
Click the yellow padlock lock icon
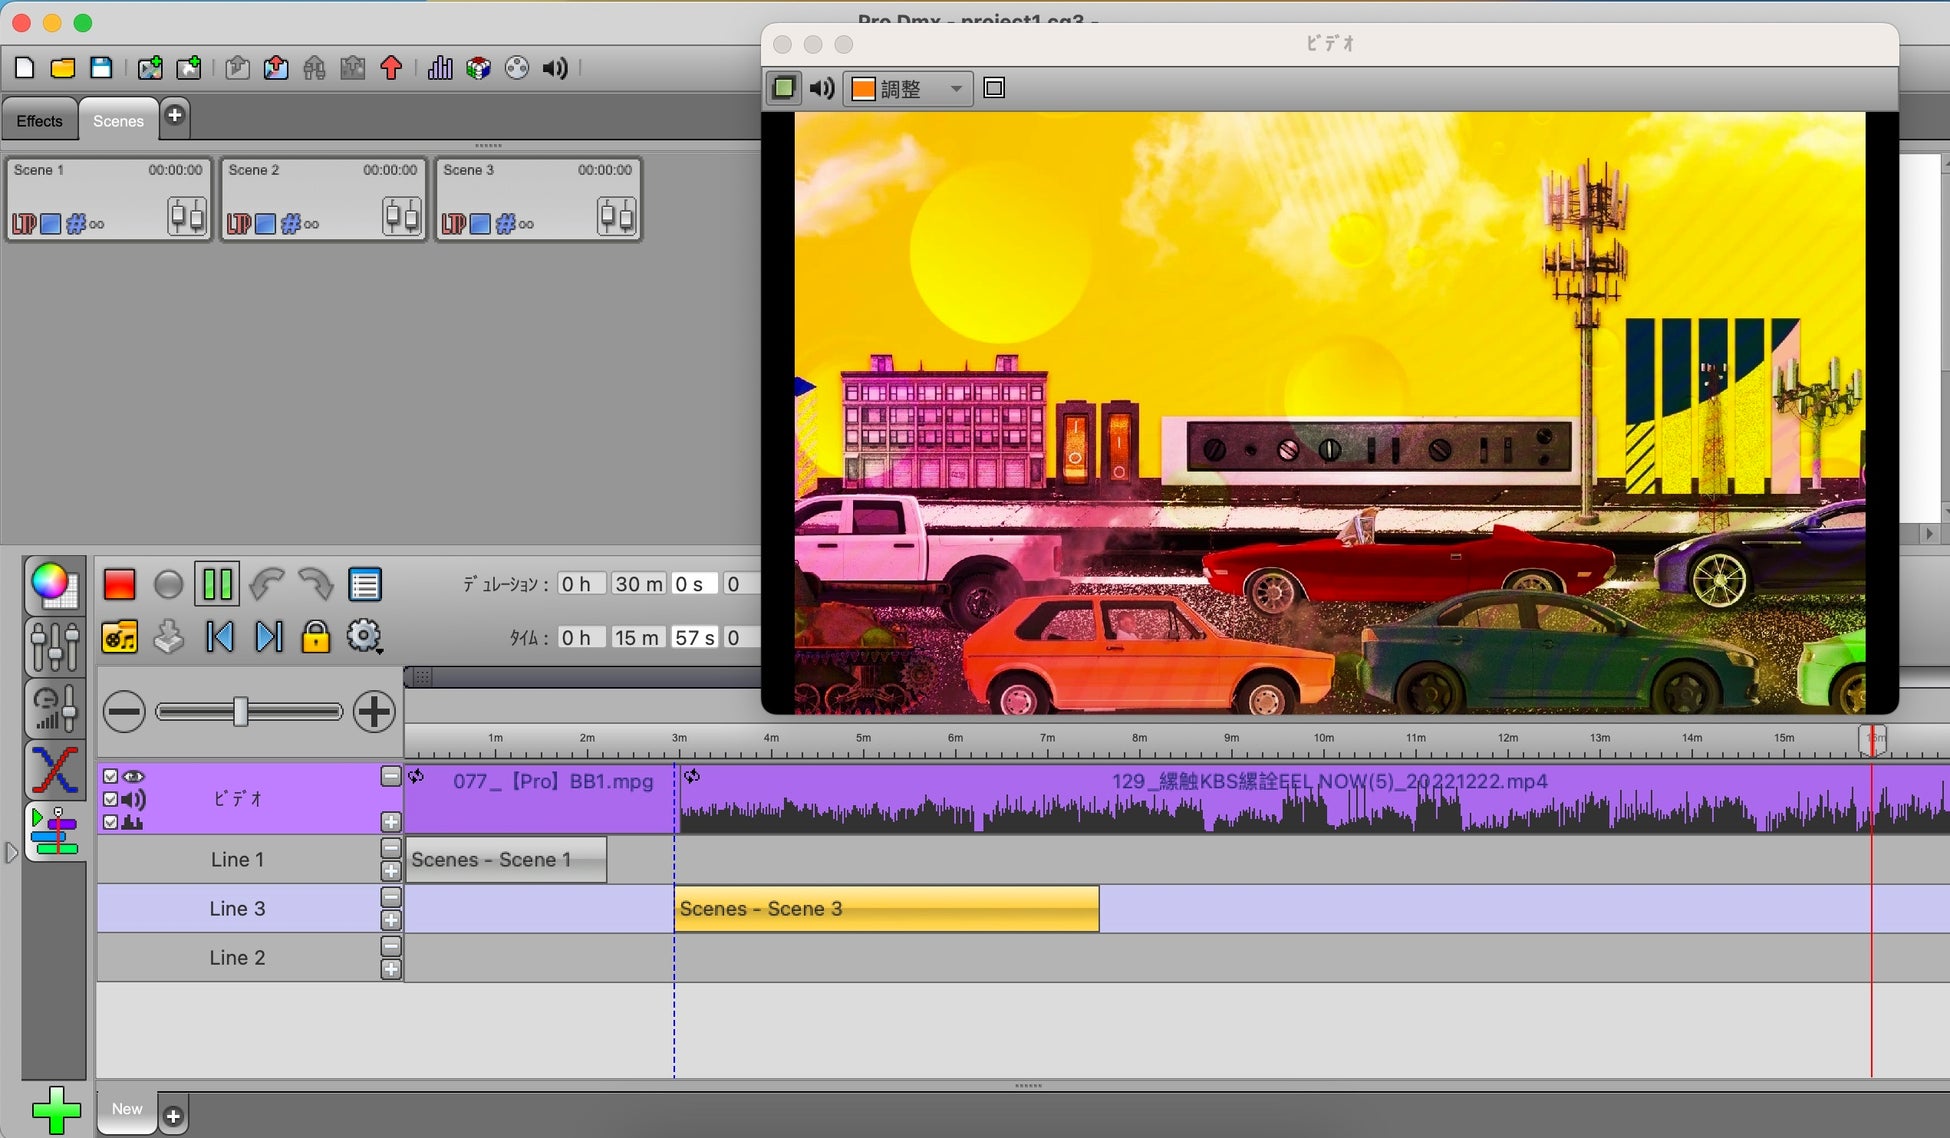click(x=315, y=637)
